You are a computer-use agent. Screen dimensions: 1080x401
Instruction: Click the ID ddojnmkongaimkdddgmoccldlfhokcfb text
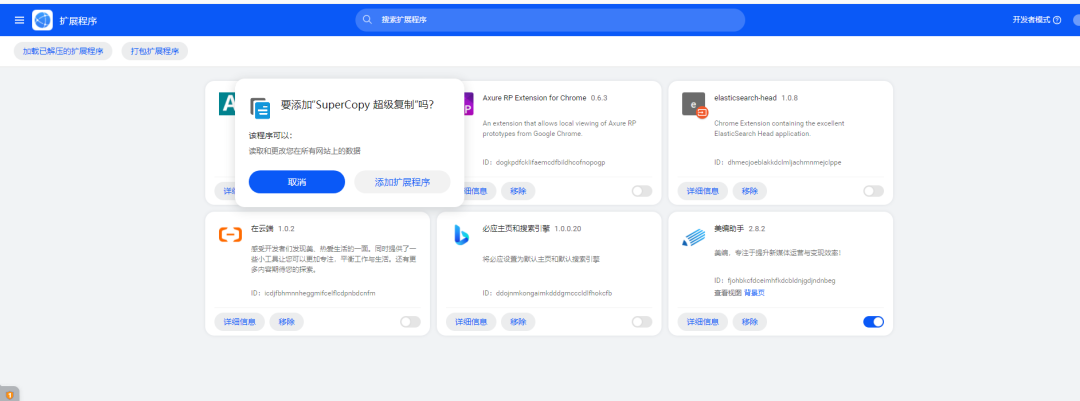[547, 293]
